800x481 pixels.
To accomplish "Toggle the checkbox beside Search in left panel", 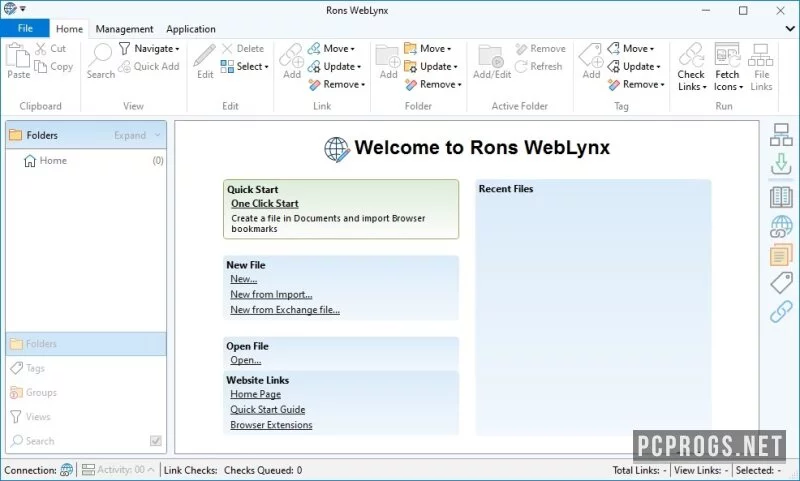I will 156,441.
